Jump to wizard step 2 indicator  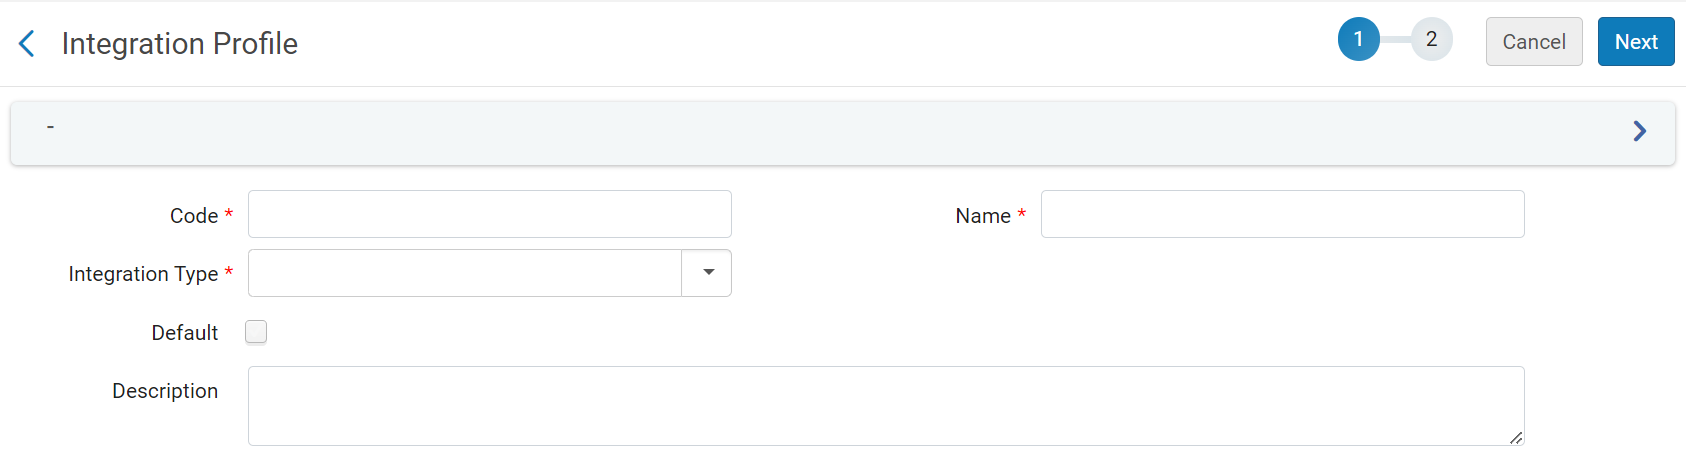point(1431,40)
